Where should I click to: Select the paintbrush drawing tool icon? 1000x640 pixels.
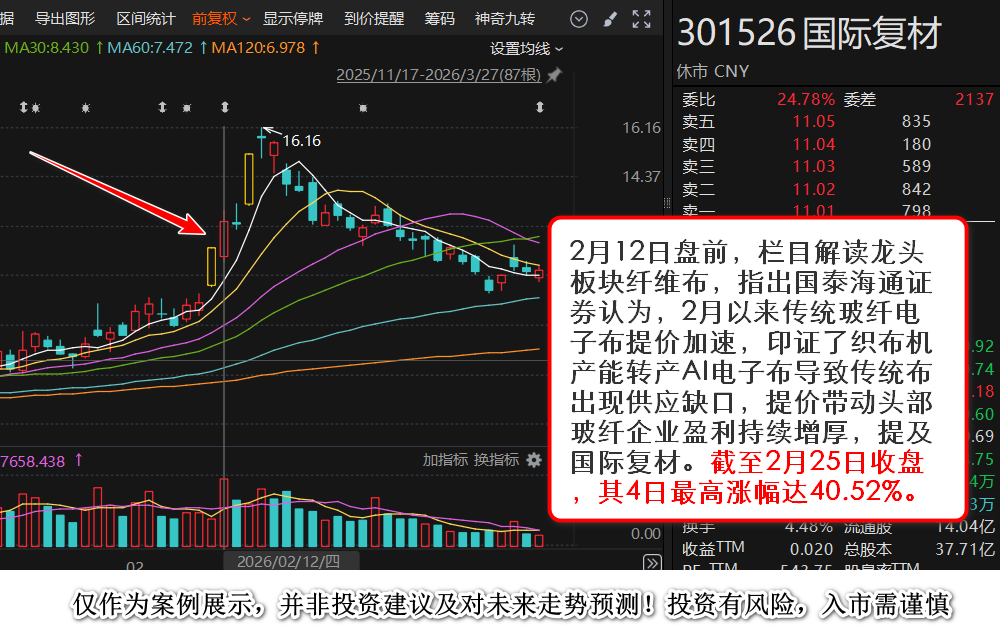pyautogui.click(x=610, y=19)
